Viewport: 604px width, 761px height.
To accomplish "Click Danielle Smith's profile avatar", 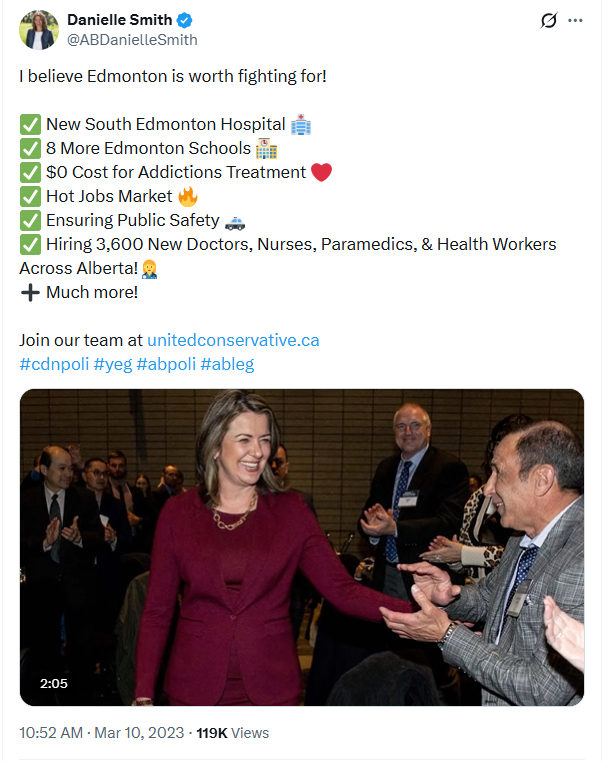I will point(39,30).
